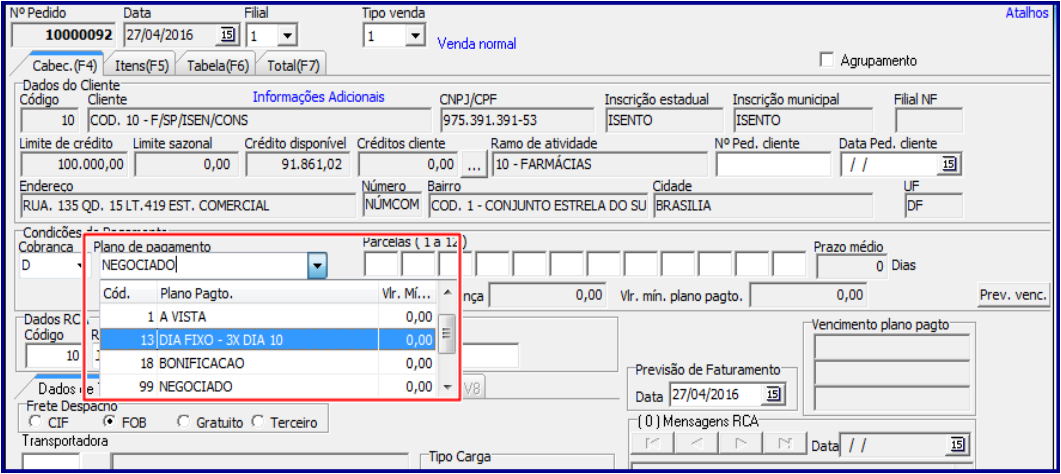Select BONIFICACAO payment plan row
The image size is (1061, 474).
click(267, 363)
